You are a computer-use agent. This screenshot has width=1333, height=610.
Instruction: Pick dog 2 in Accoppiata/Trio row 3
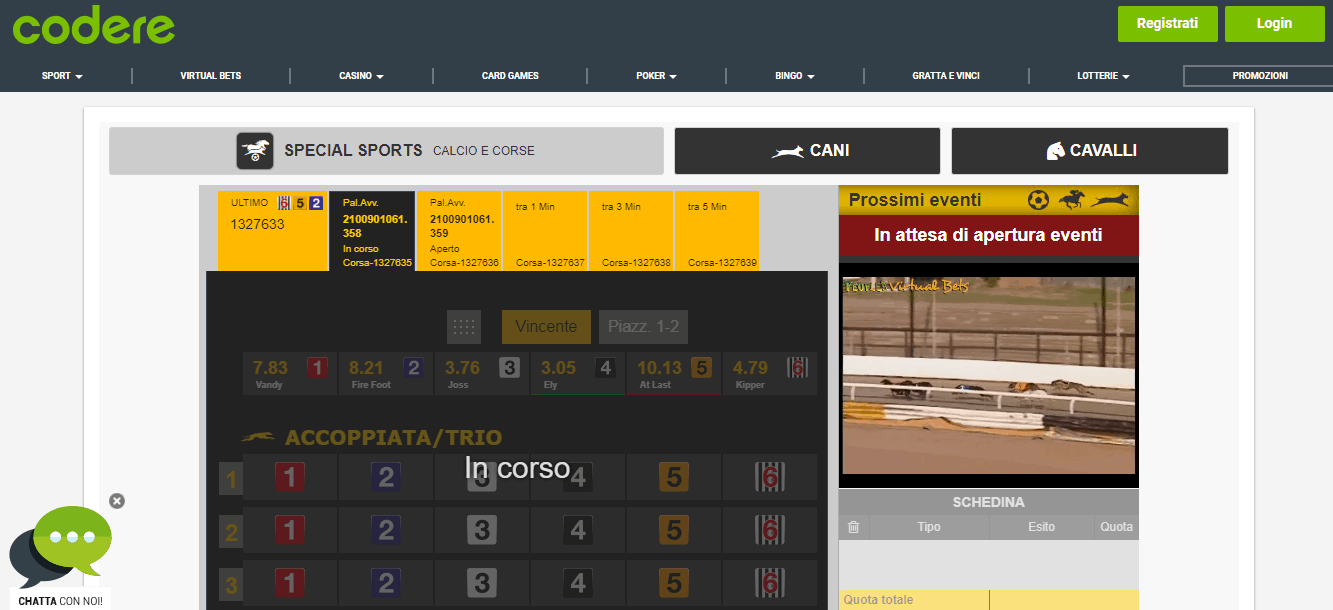386,583
